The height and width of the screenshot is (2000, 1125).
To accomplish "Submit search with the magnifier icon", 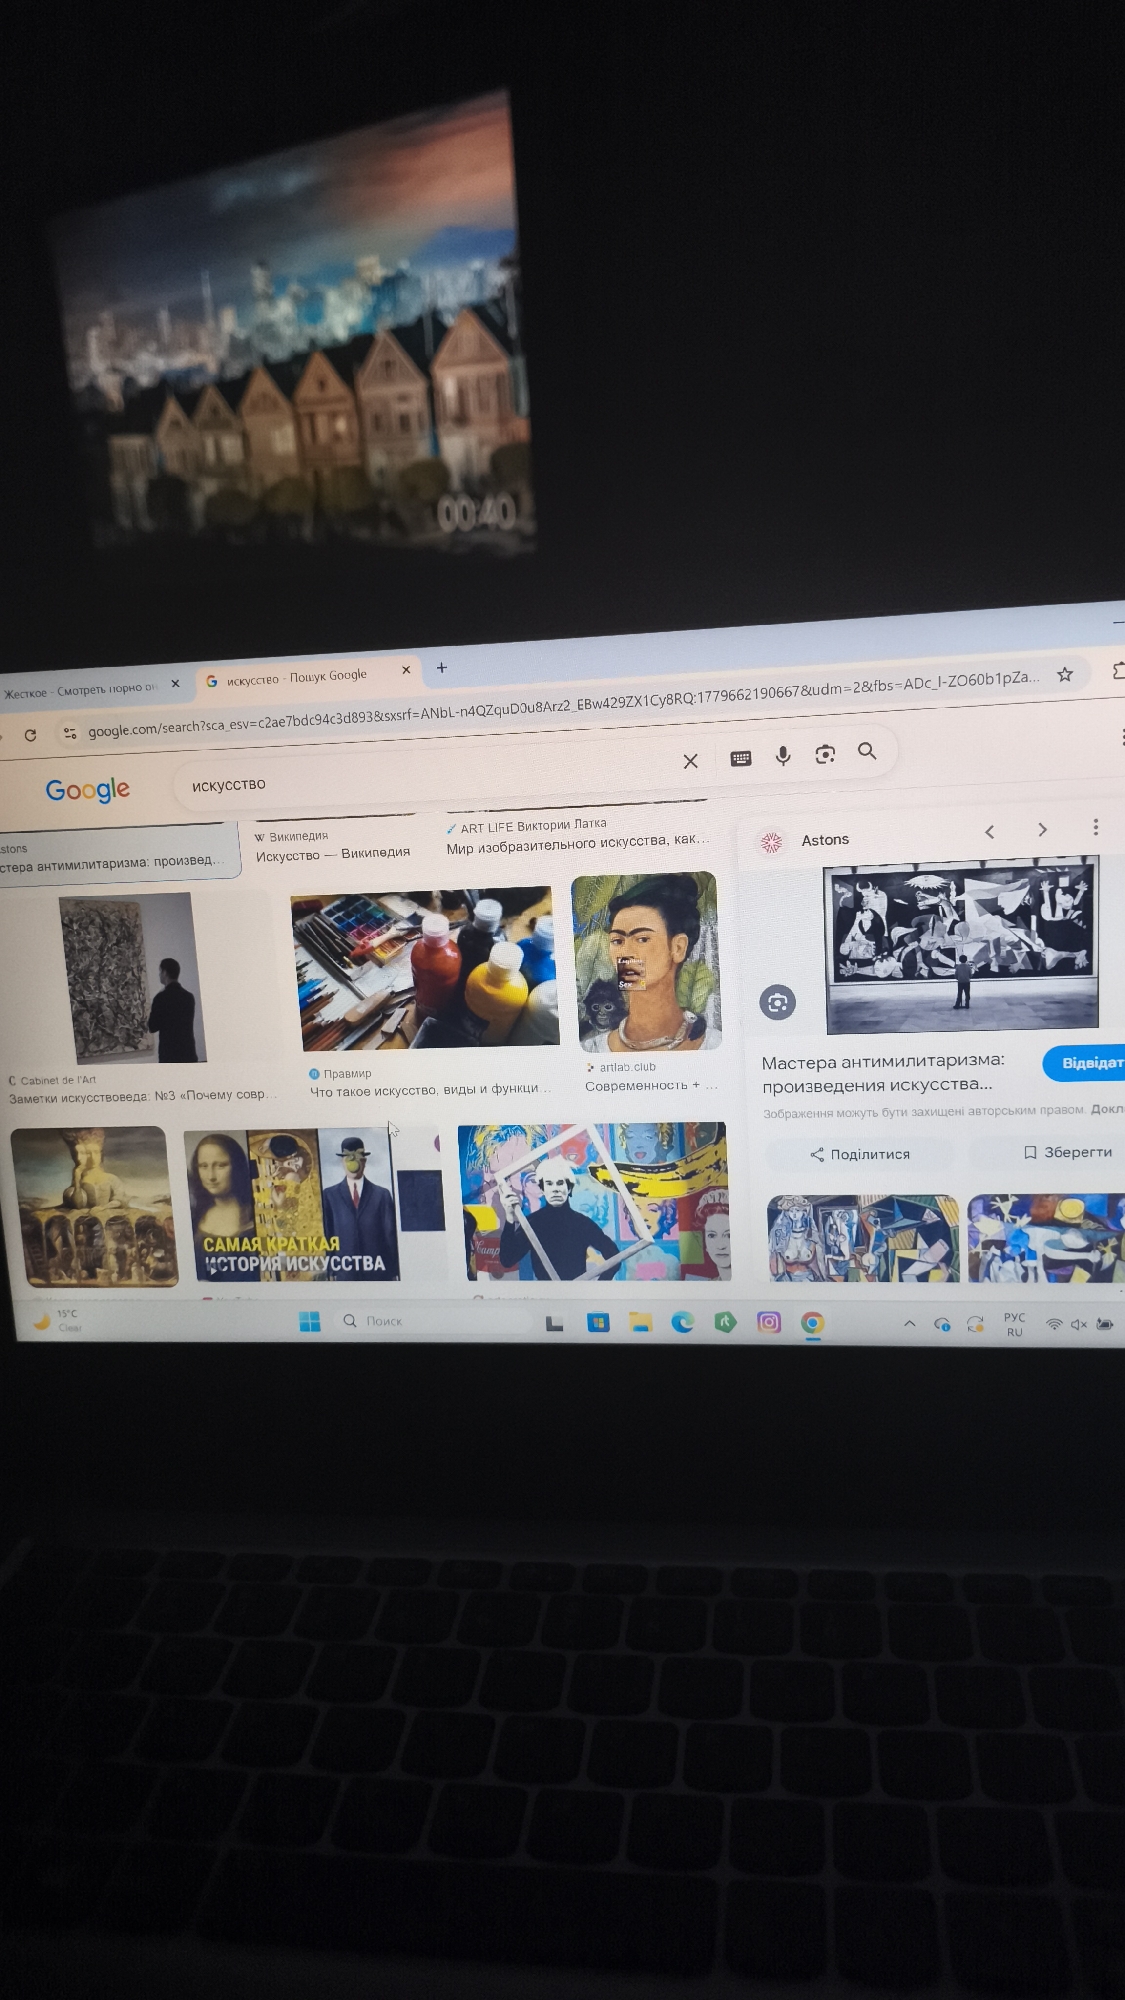I will point(867,751).
